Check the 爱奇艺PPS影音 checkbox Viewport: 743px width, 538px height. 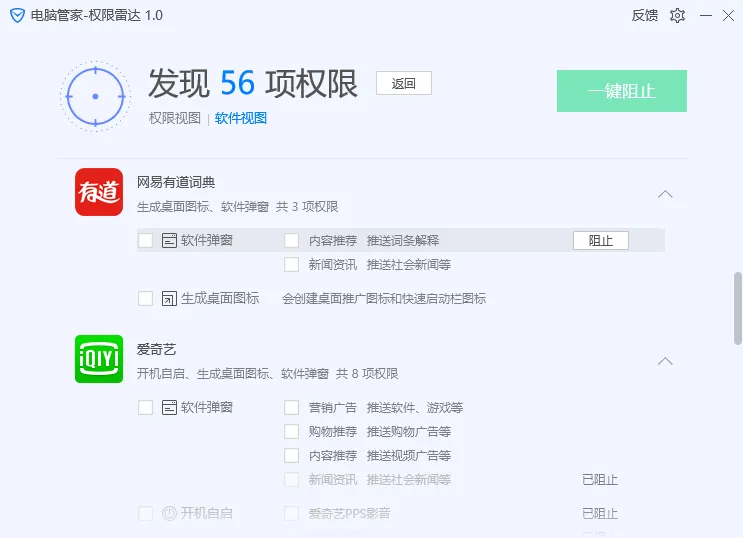pyautogui.click(x=291, y=513)
